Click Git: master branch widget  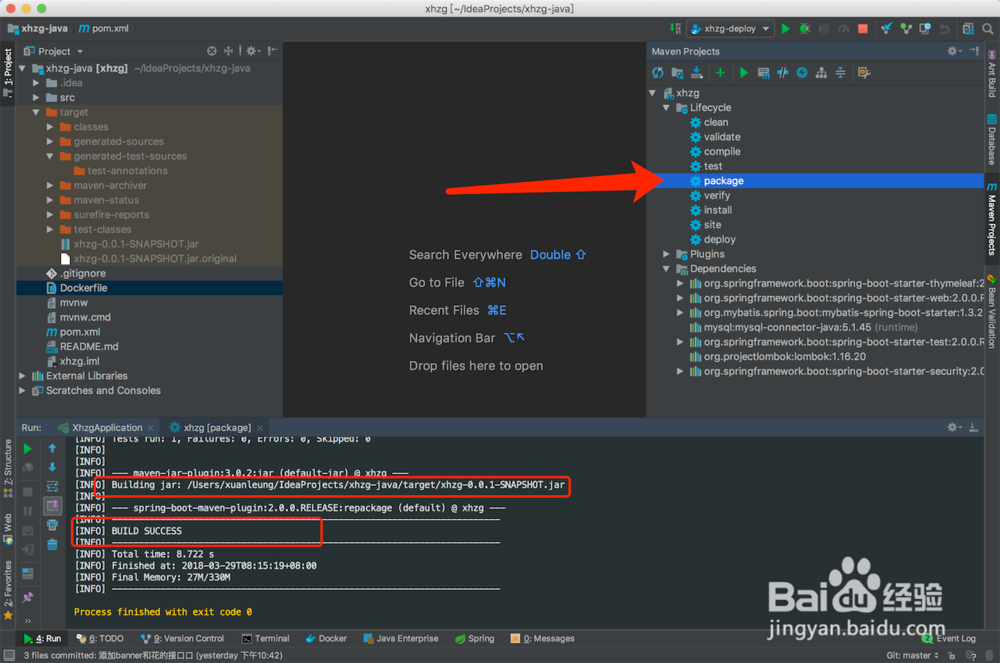pyautogui.click(x=912, y=655)
